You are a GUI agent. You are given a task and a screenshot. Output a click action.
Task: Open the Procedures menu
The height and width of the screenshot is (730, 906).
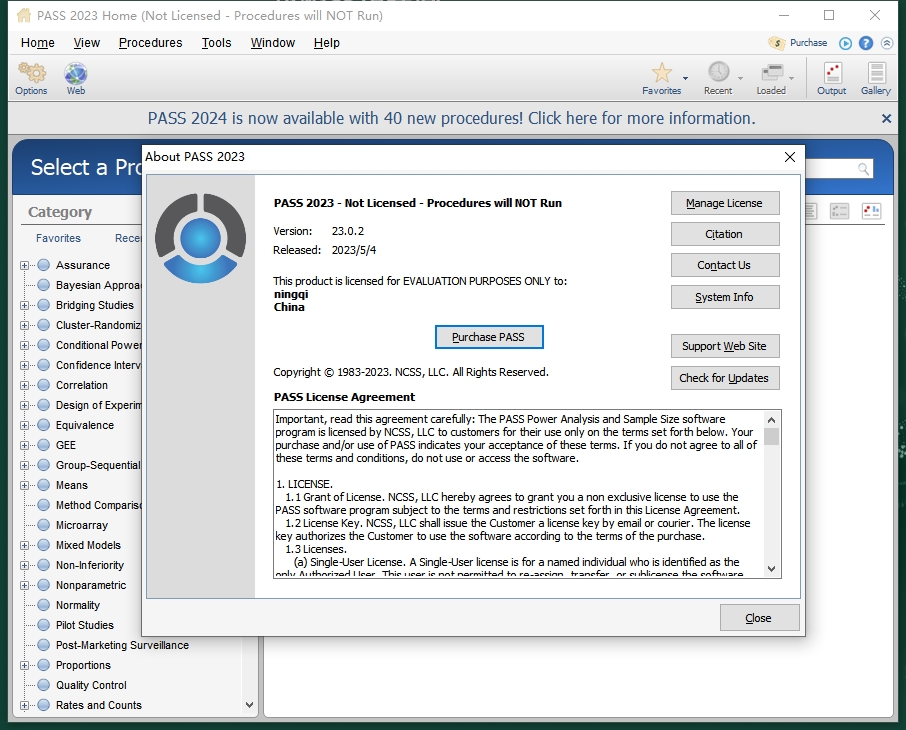150,43
